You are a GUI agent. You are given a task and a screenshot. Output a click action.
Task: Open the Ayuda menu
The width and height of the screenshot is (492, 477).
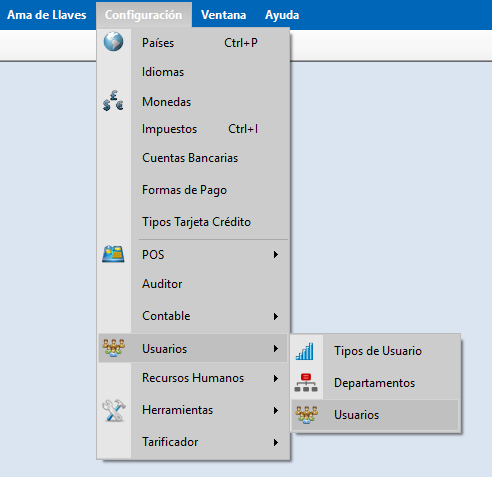click(x=282, y=15)
